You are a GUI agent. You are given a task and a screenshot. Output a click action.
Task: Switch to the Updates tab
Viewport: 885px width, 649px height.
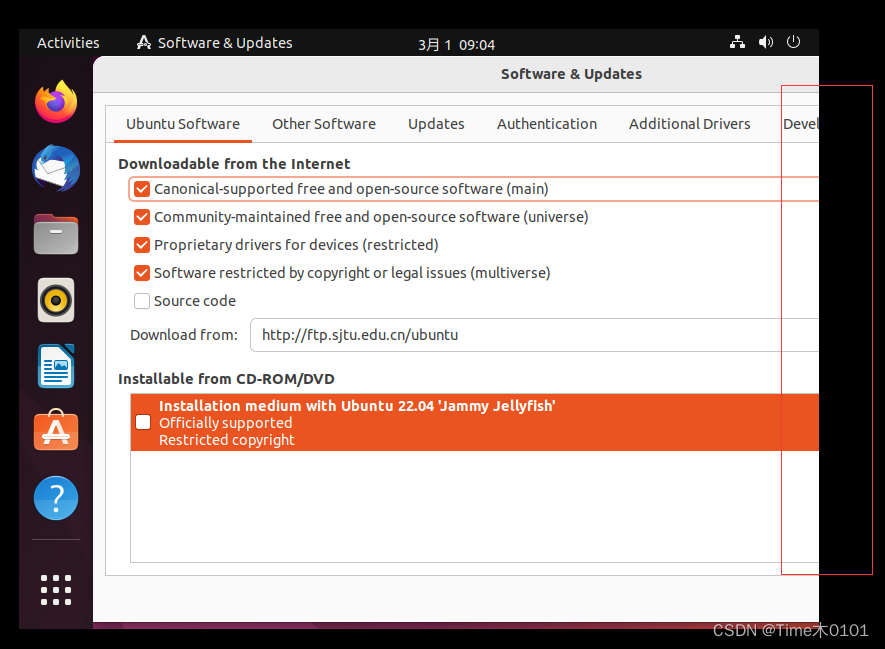pos(436,124)
